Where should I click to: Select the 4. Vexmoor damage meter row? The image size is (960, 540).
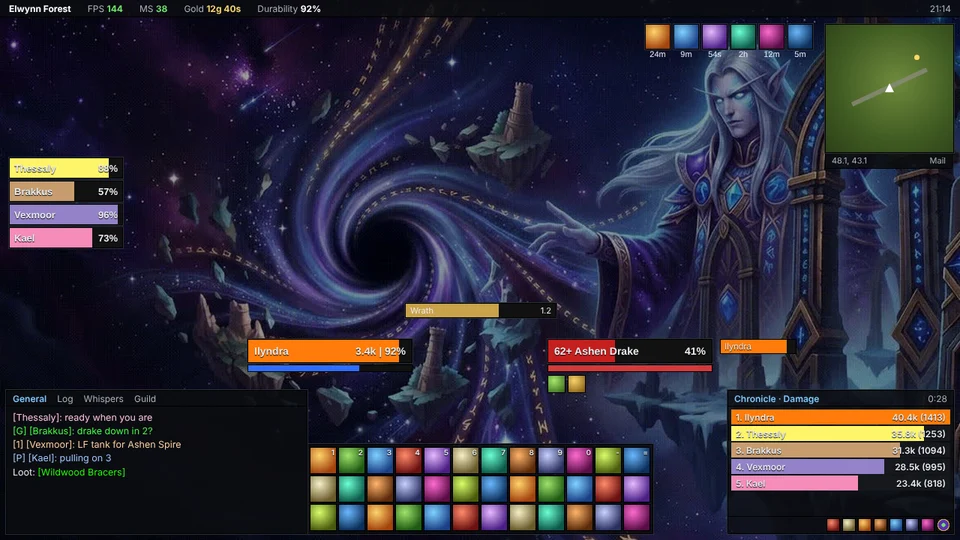(x=841, y=467)
